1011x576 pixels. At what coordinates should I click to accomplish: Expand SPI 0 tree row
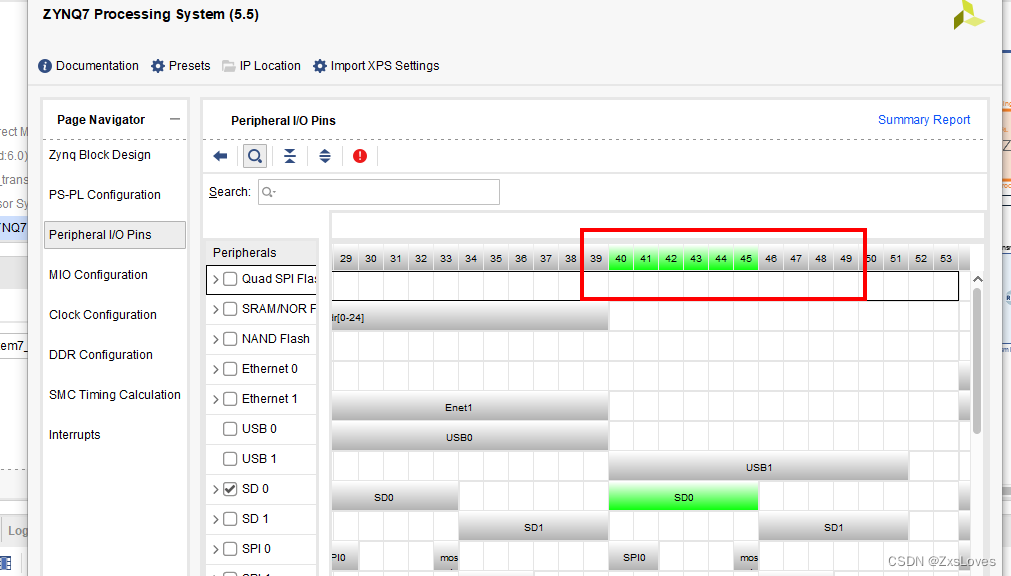[215, 550]
